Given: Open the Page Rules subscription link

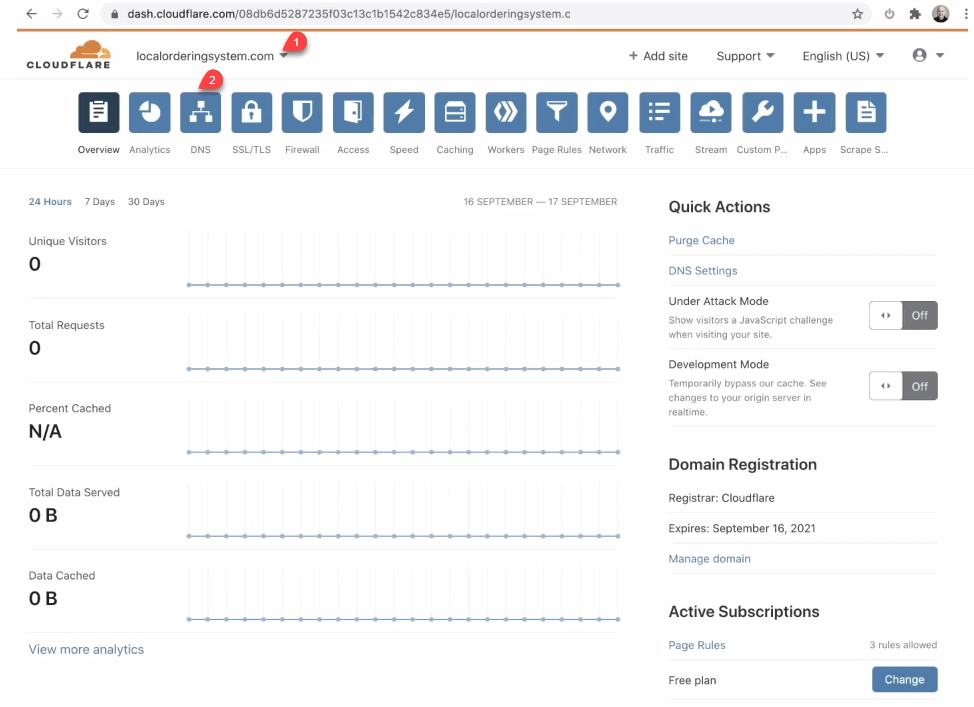Looking at the screenshot, I should click(697, 645).
